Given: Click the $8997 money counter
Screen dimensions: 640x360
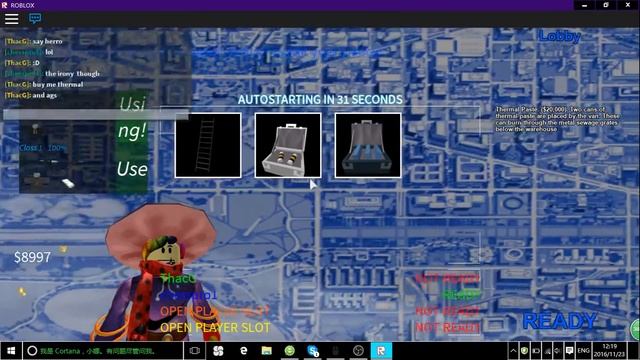Looking at the screenshot, I should pos(32,257).
